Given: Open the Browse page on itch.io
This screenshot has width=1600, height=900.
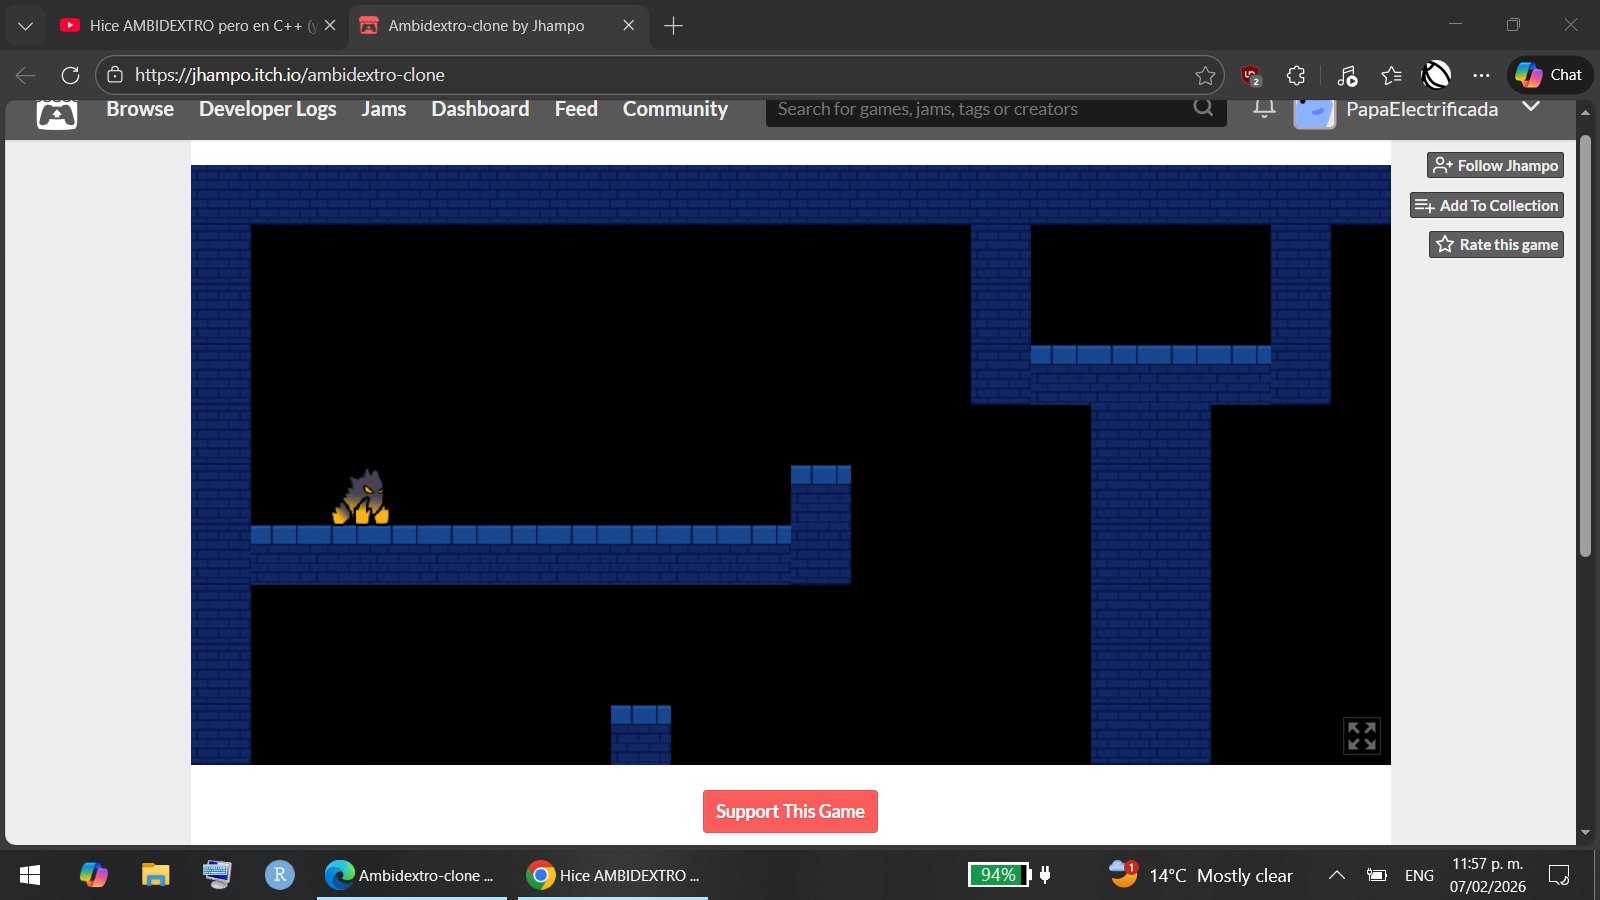Looking at the screenshot, I should pos(140,109).
